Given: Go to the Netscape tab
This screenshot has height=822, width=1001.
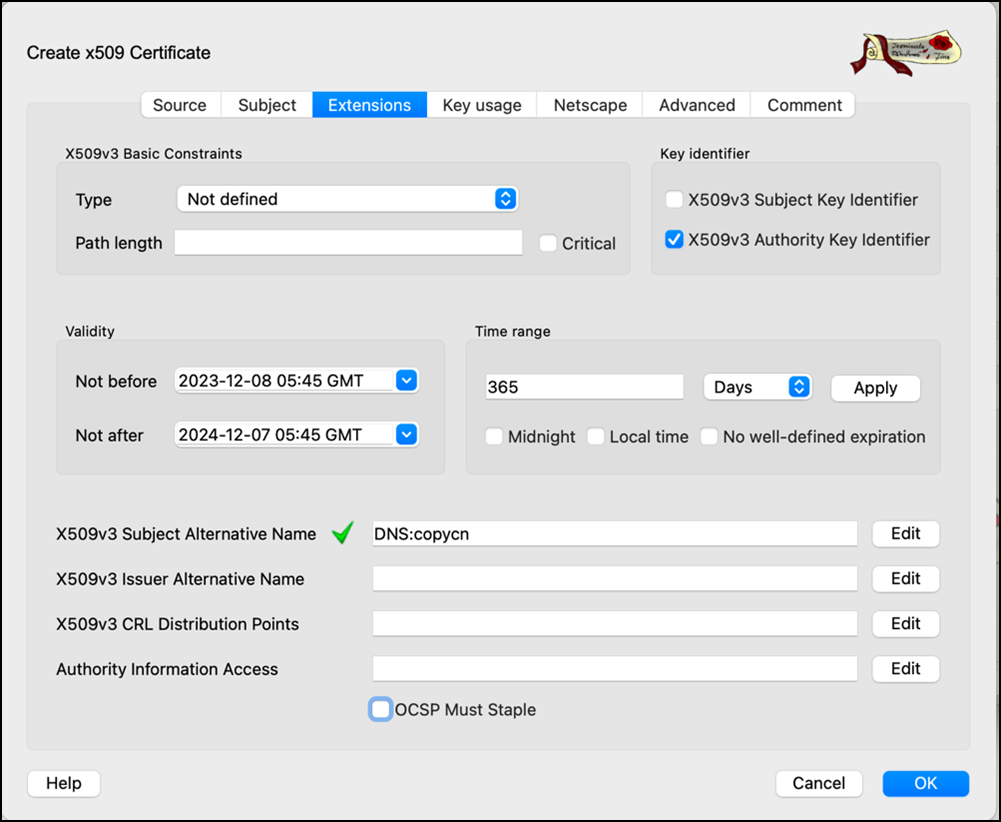Looking at the screenshot, I should click(590, 105).
